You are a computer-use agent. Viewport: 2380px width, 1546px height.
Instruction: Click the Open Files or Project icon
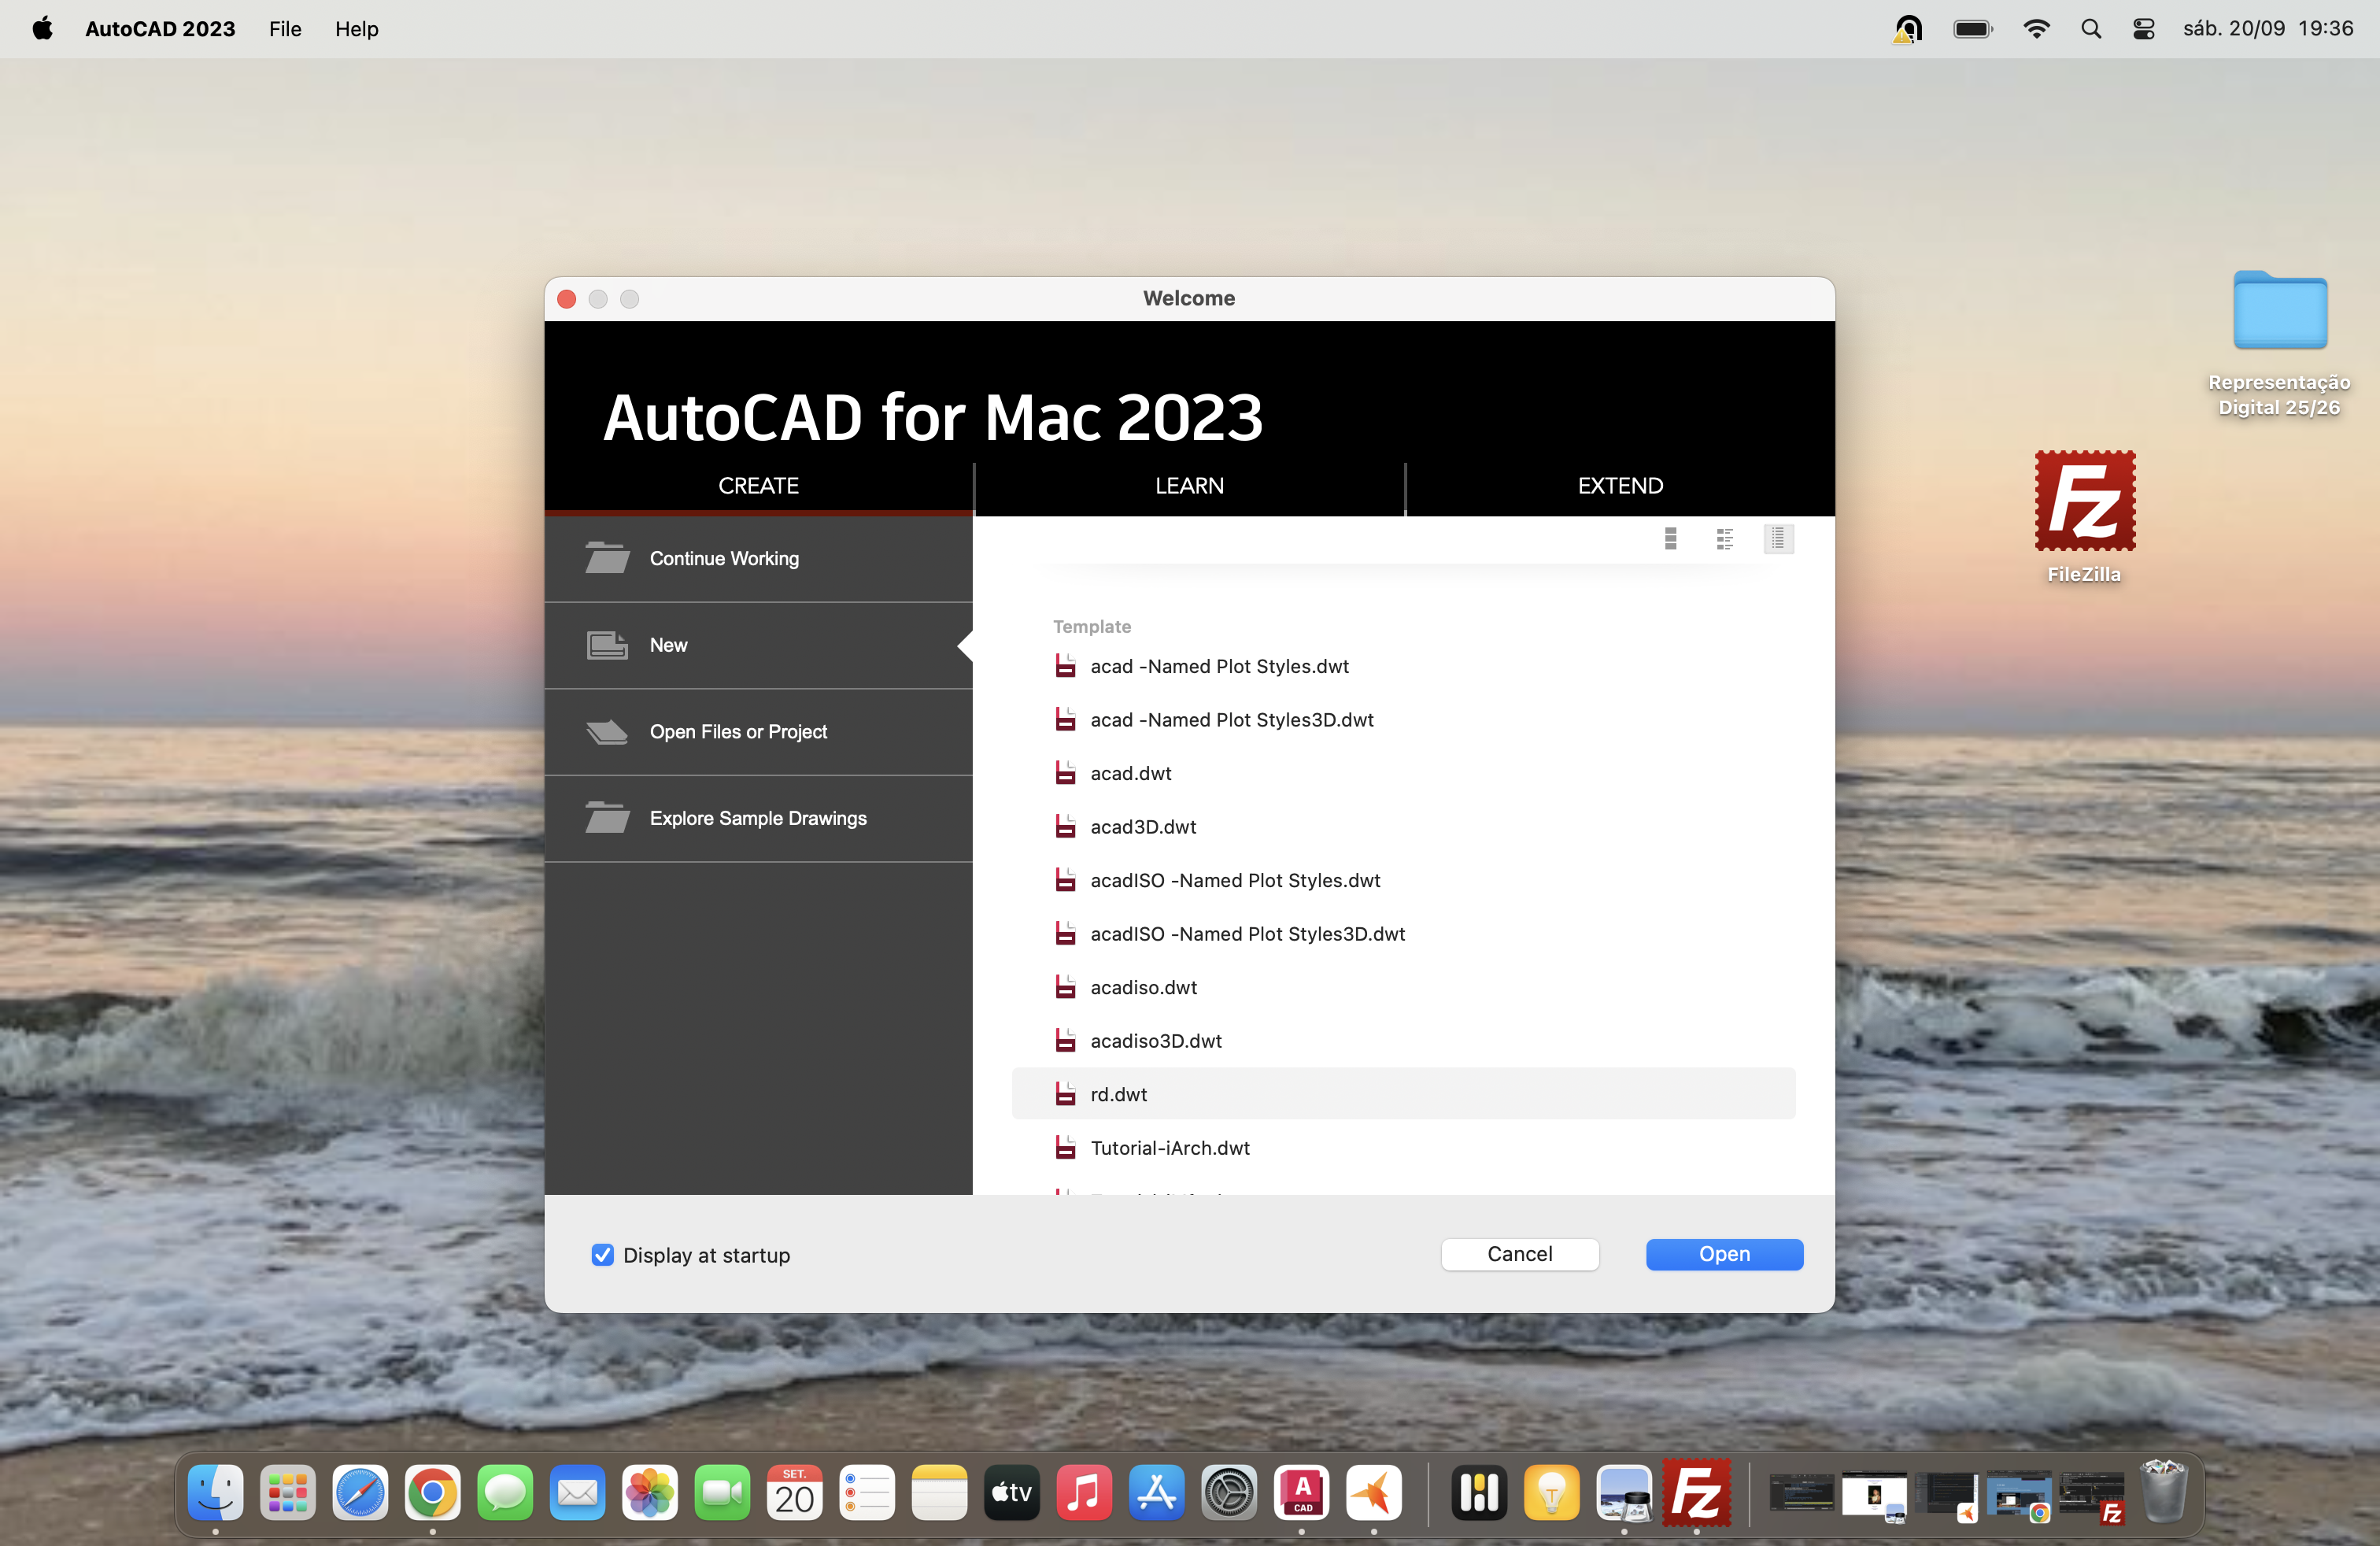(607, 732)
